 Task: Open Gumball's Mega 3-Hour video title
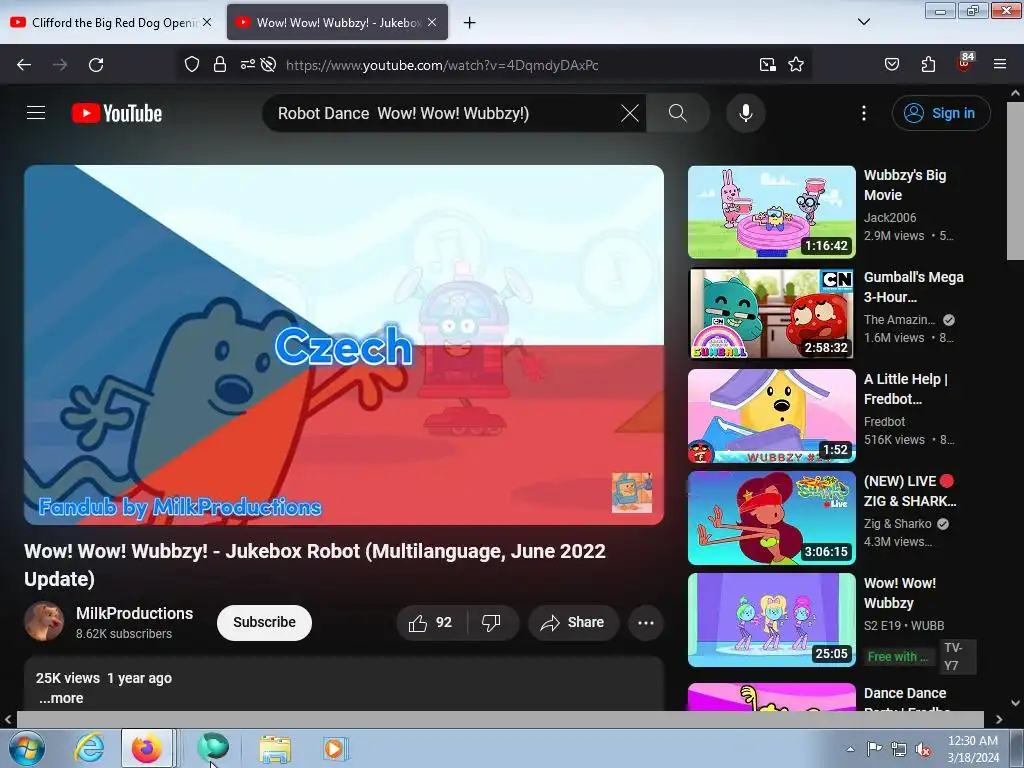coord(914,287)
